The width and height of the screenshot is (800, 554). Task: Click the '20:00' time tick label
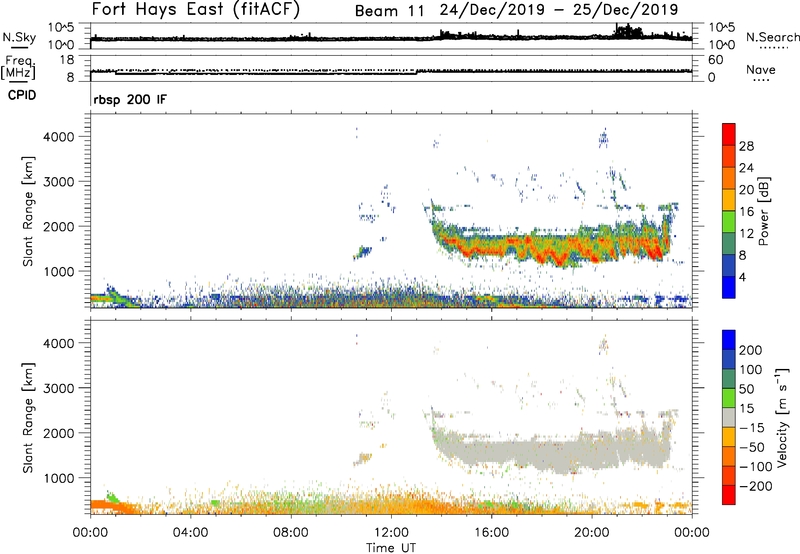tap(591, 533)
